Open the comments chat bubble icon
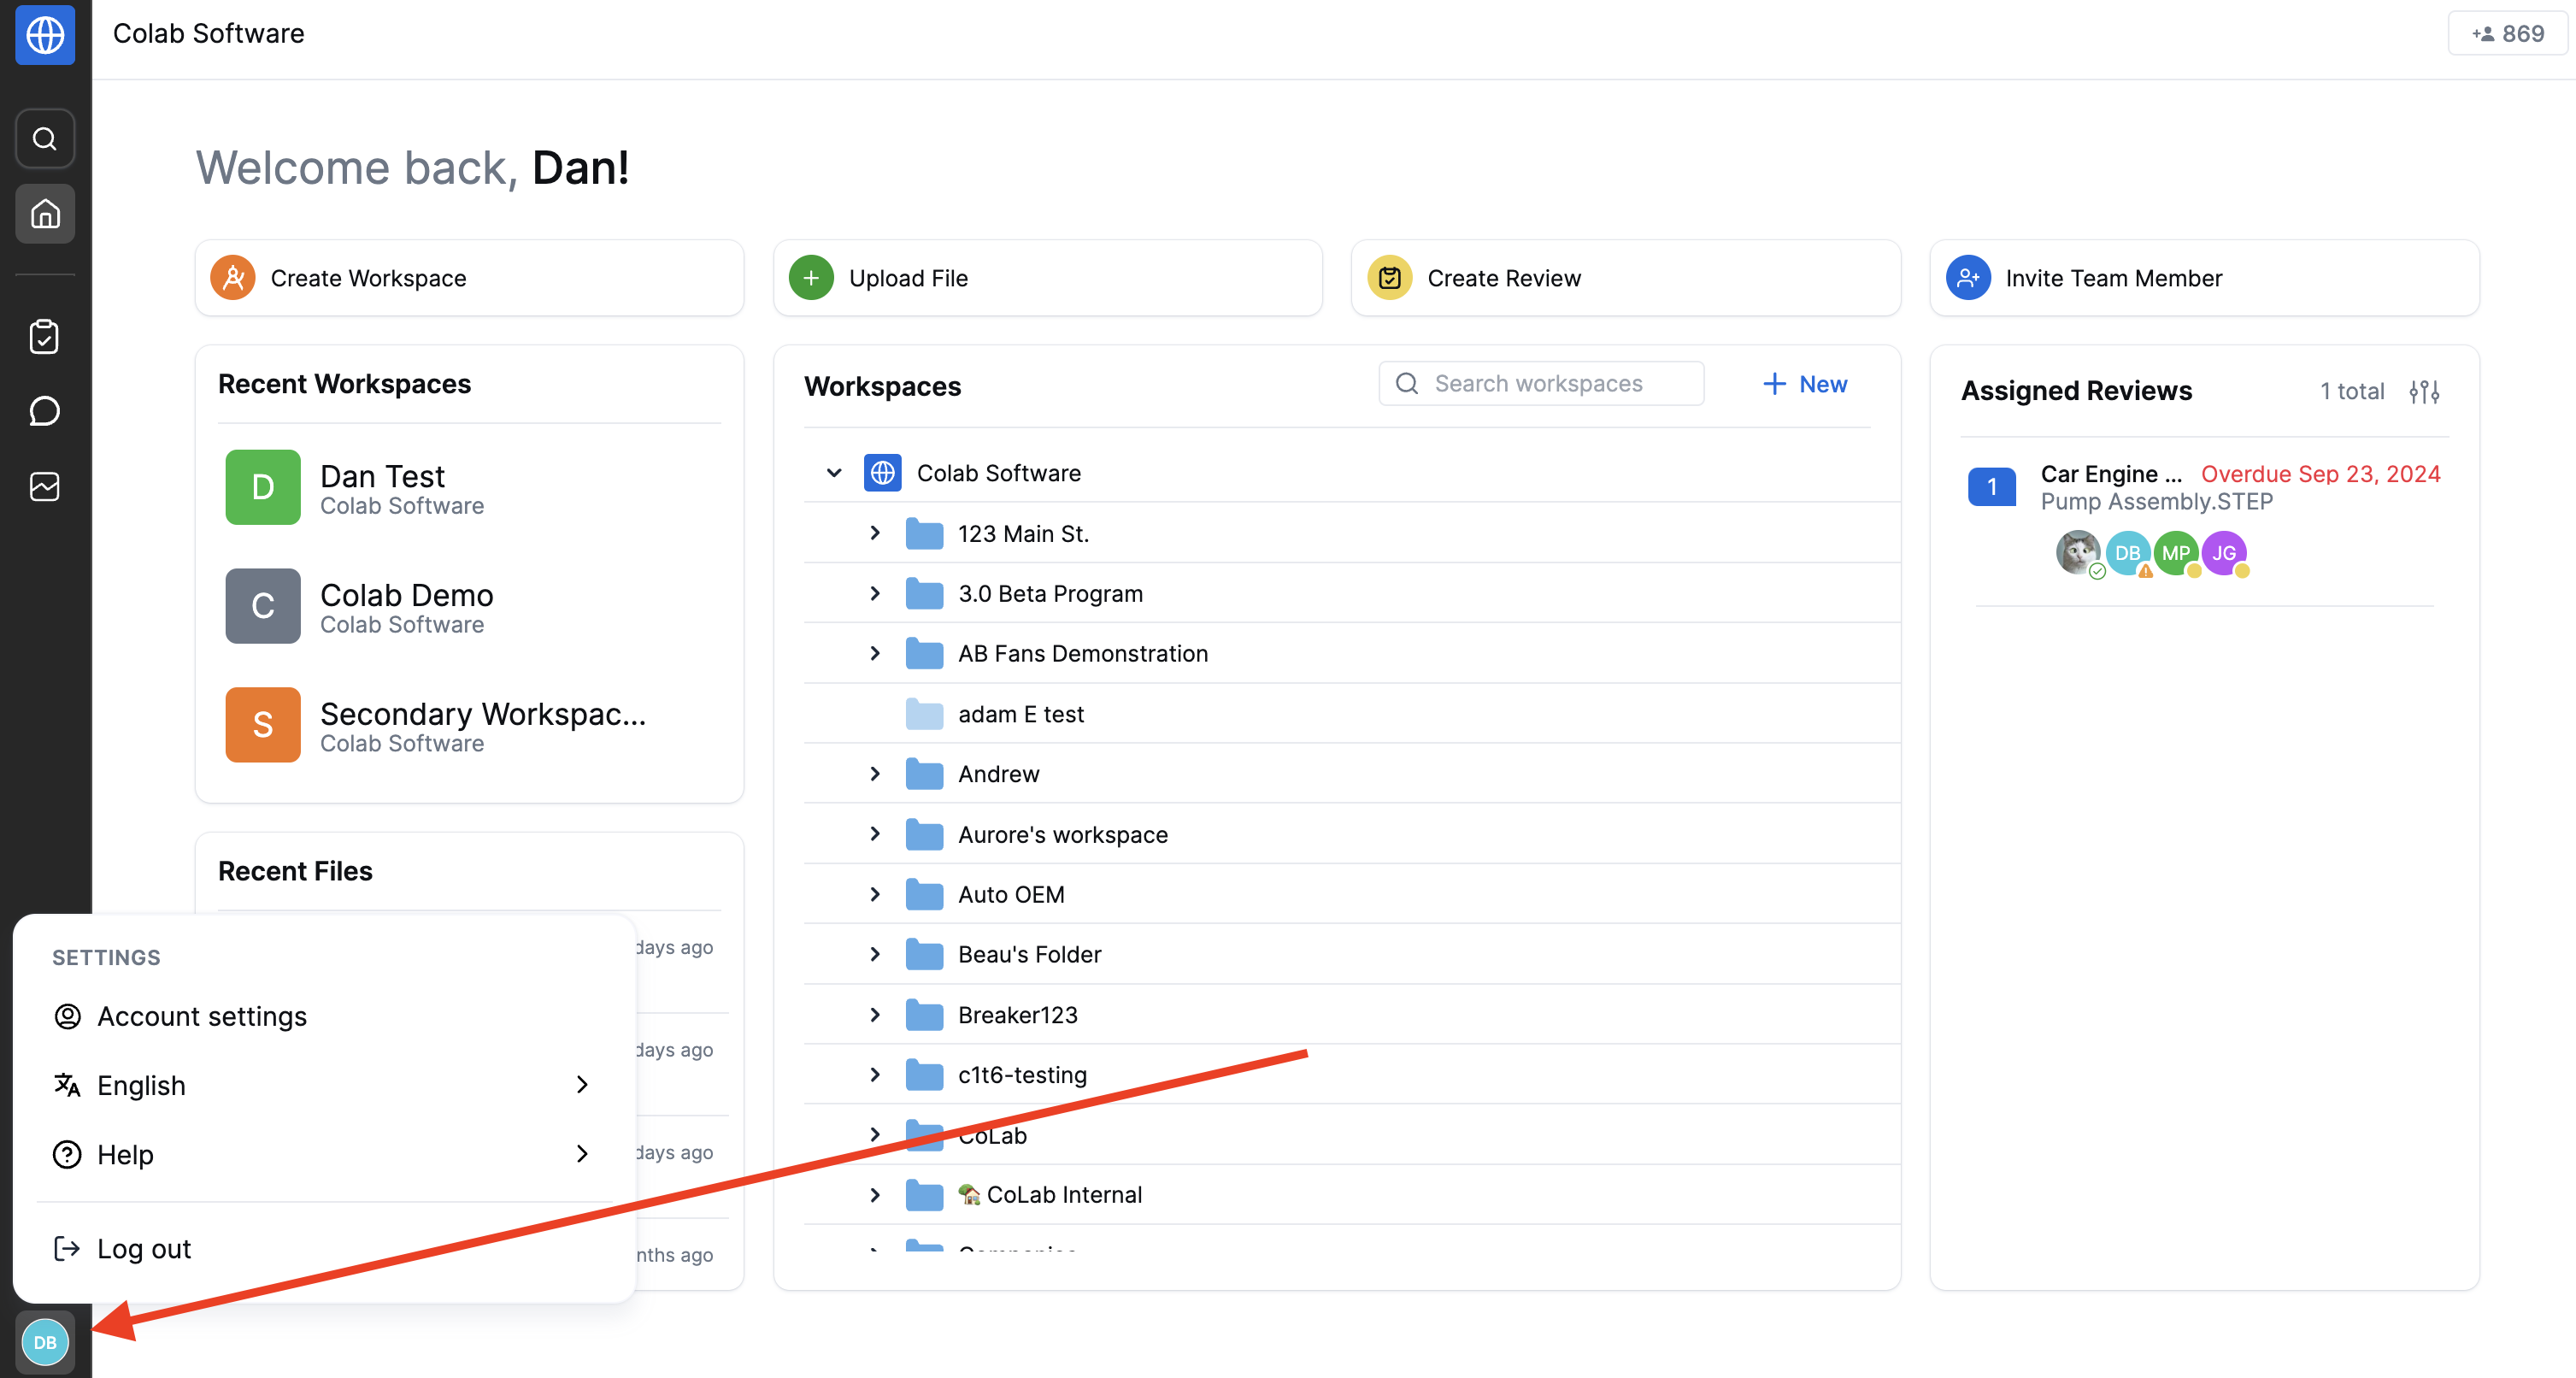 (45, 411)
